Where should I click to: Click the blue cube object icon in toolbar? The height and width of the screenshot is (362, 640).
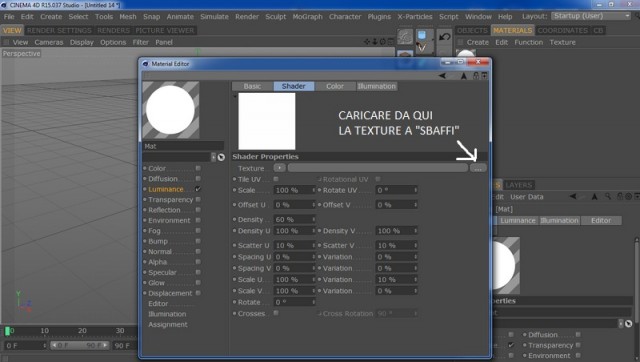pos(422,35)
